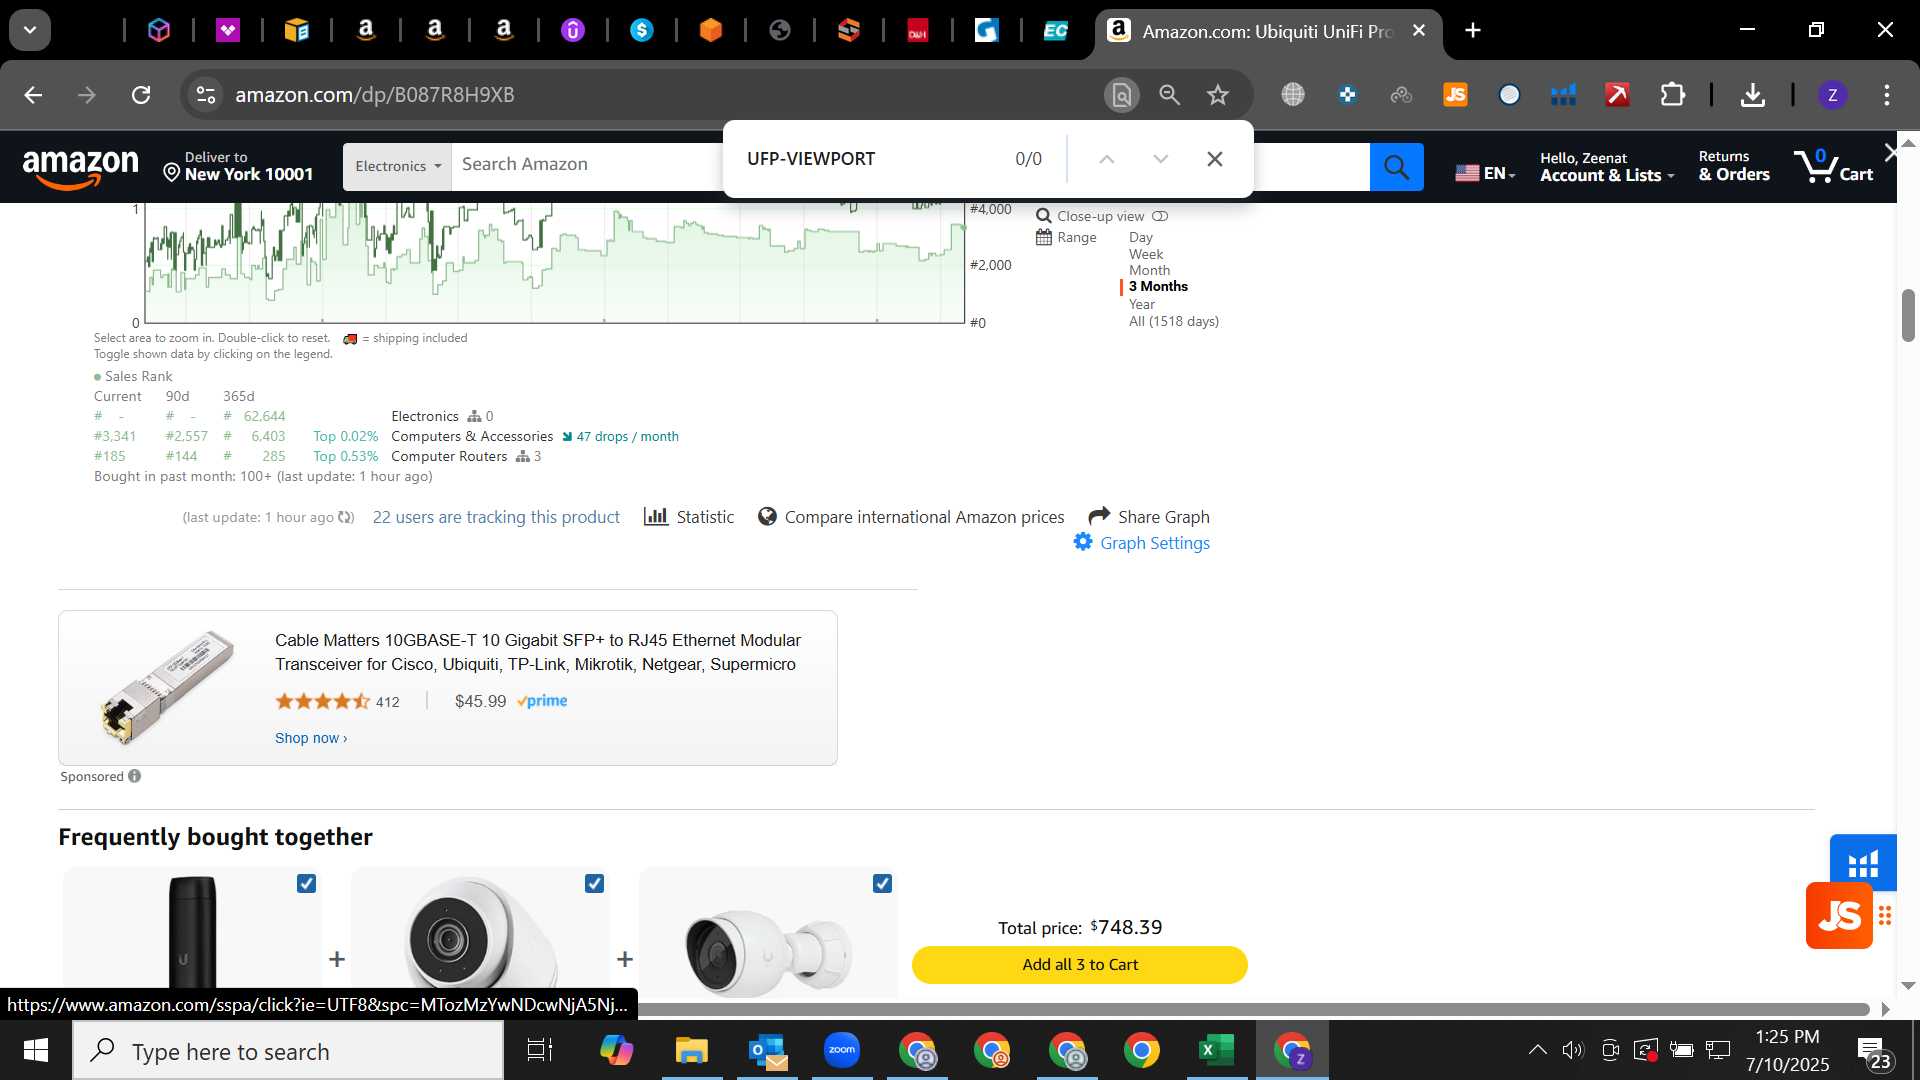
Task: Open the zoom magnifier icon in address bar
Action: [x=1169, y=95]
